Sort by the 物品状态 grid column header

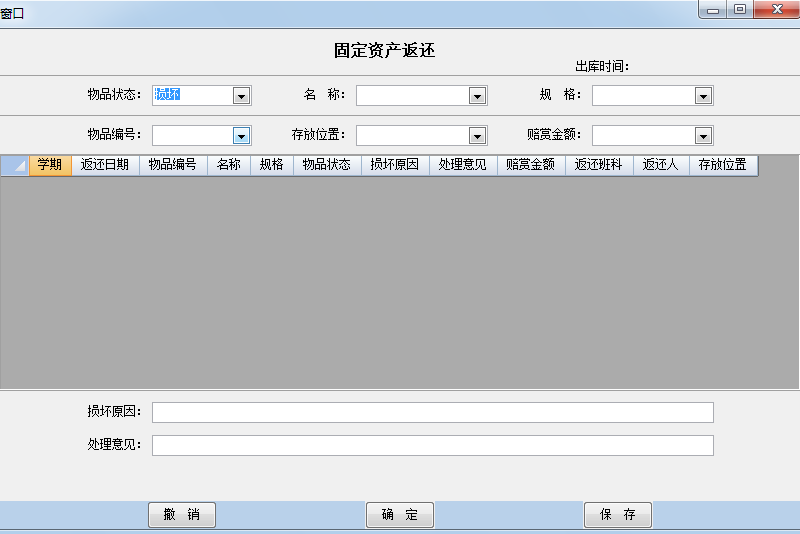coord(327,166)
